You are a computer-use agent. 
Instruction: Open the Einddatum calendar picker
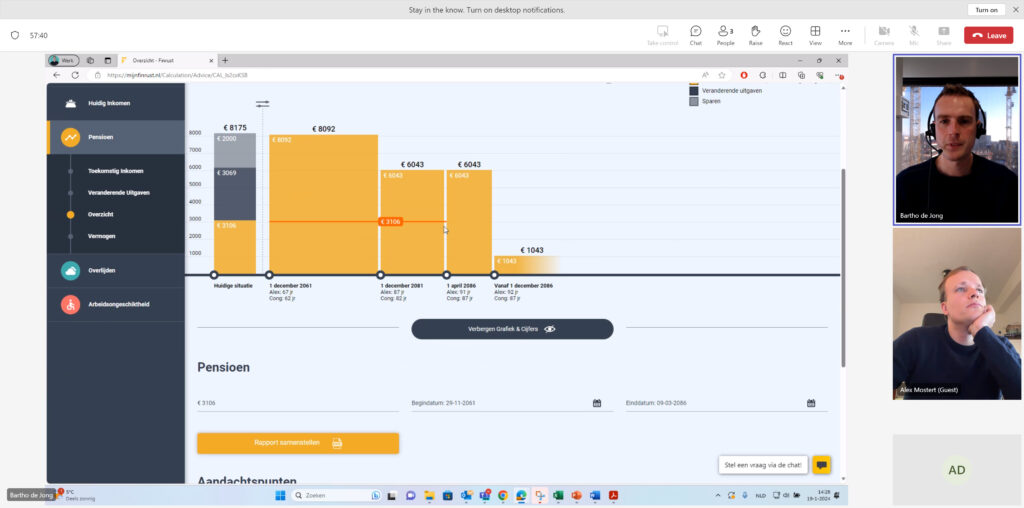click(811, 403)
